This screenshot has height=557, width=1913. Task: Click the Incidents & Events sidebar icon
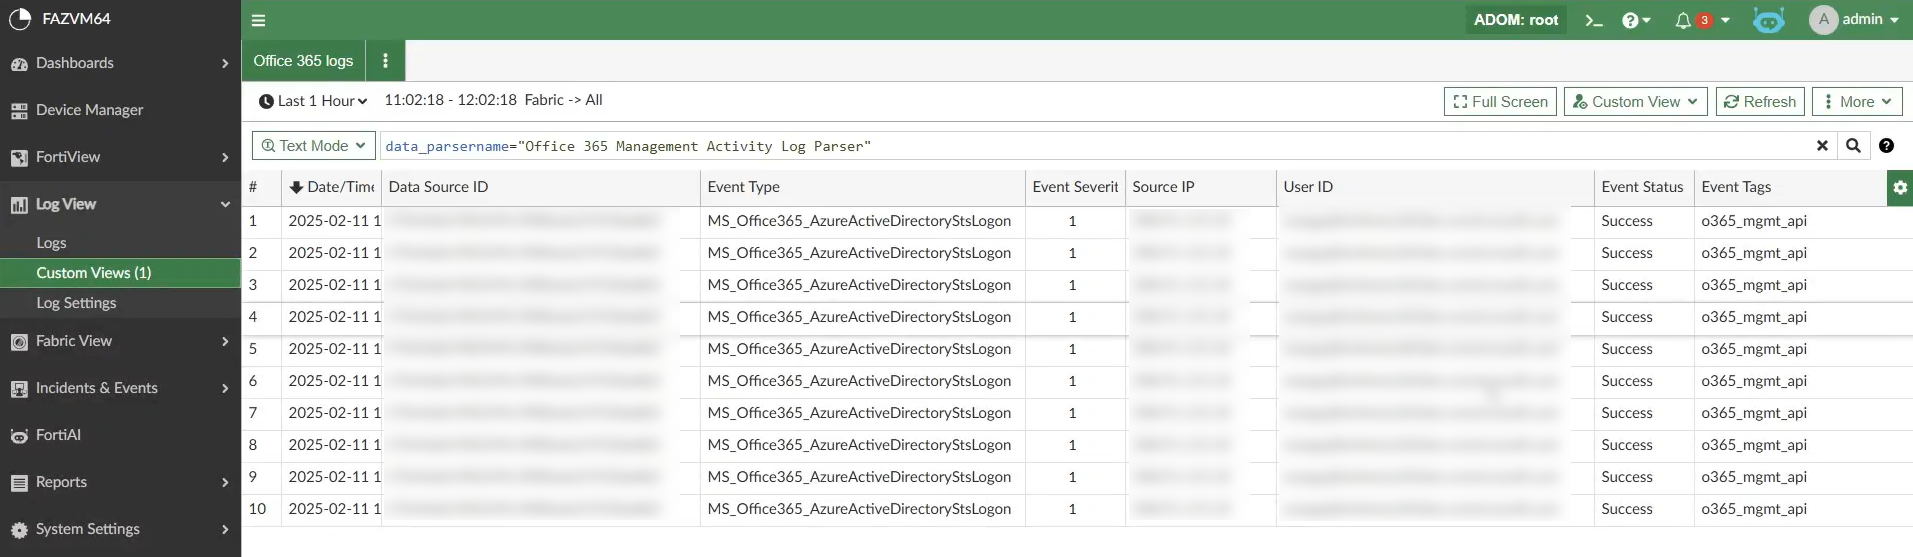[19, 389]
